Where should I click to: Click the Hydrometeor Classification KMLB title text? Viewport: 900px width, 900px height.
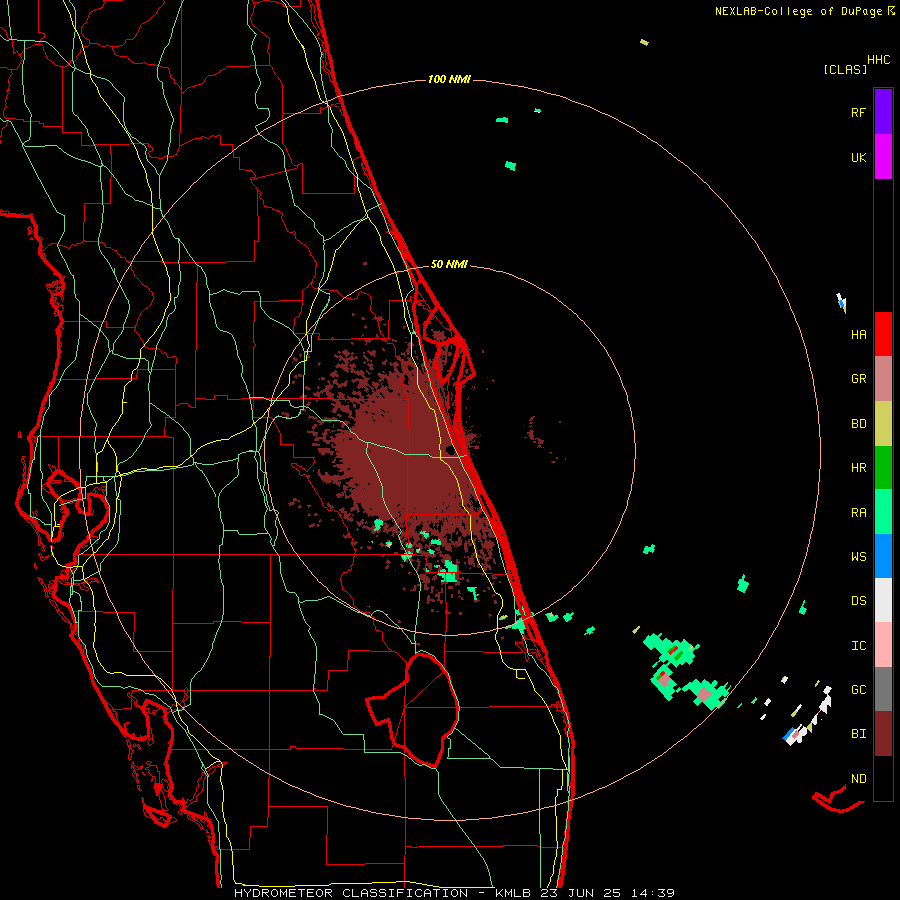coord(454,893)
